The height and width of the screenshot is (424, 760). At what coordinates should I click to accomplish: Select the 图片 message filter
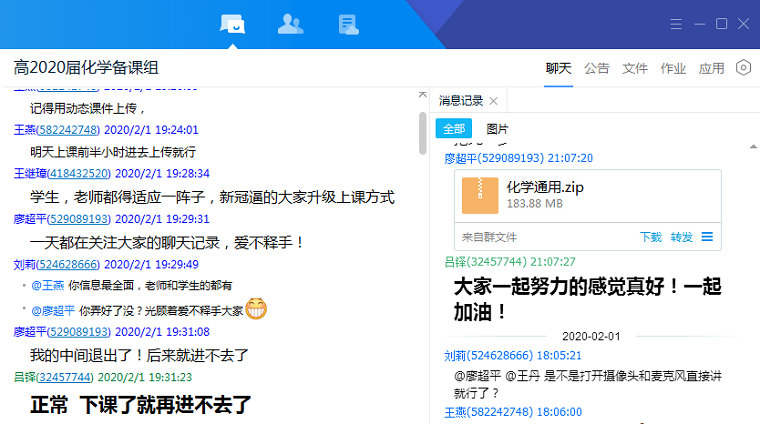[x=497, y=129]
